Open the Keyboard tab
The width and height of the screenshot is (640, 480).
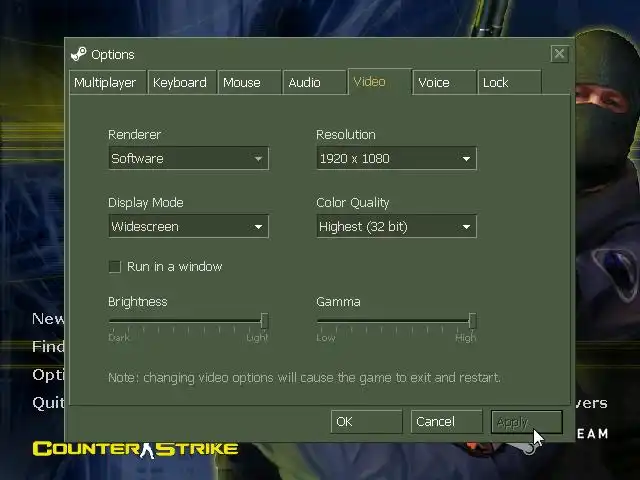[182, 82]
